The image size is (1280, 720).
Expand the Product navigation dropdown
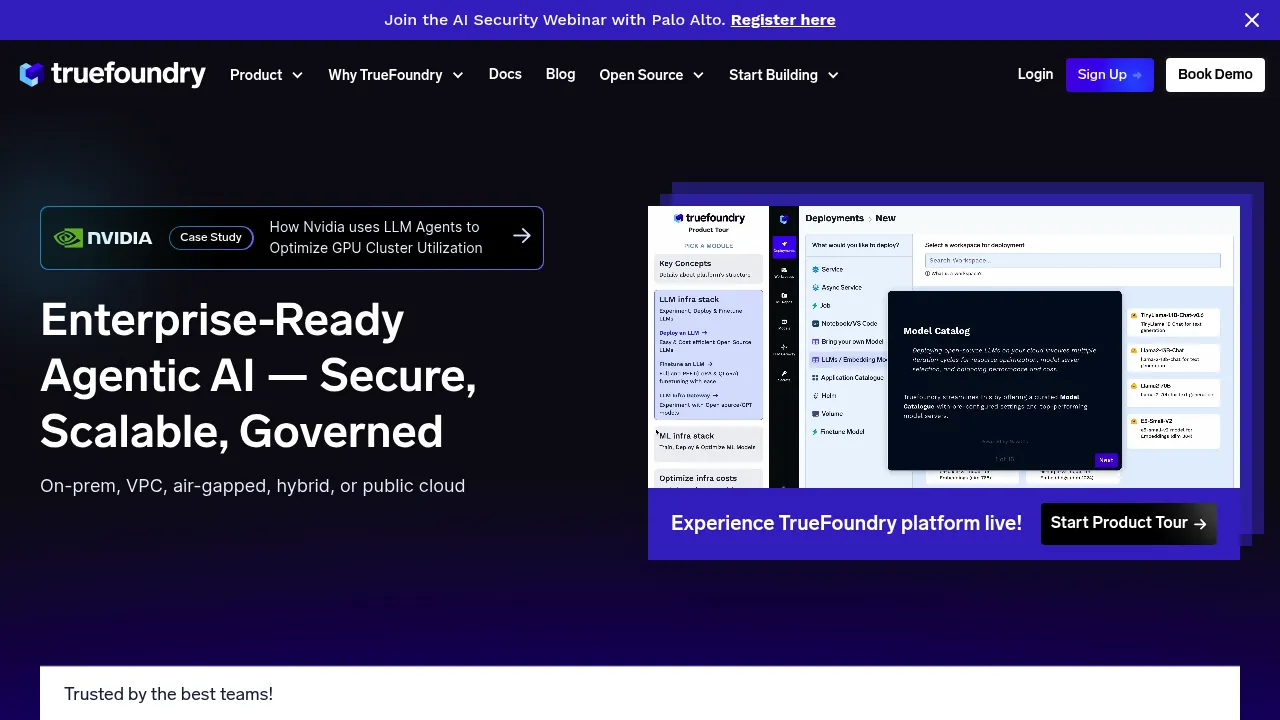(266, 75)
